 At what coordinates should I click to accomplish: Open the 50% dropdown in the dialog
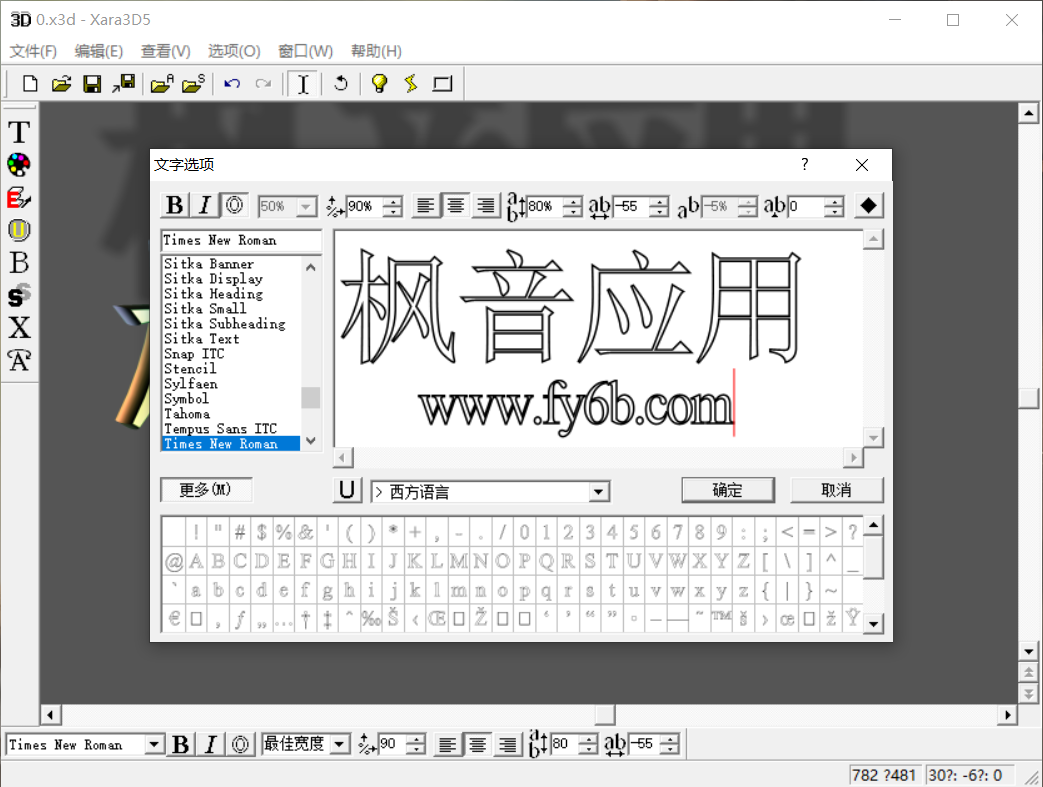click(306, 206)
